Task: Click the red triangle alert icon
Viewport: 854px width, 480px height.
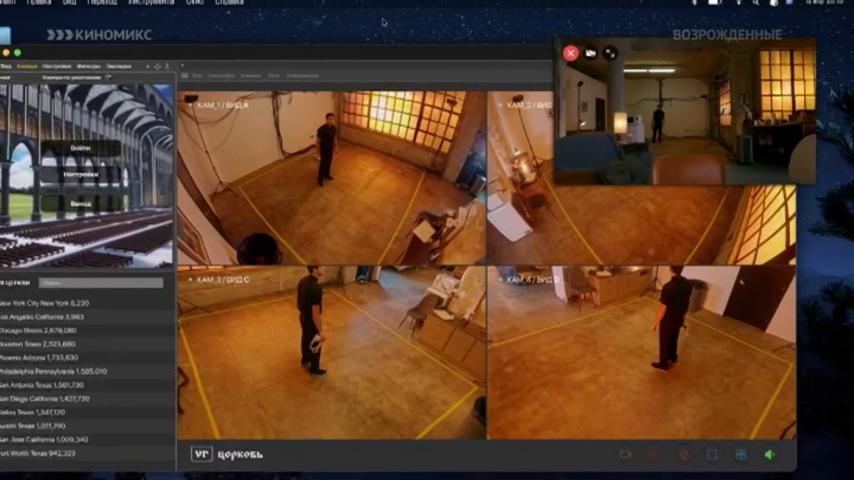Action: (x=654, y=454)
